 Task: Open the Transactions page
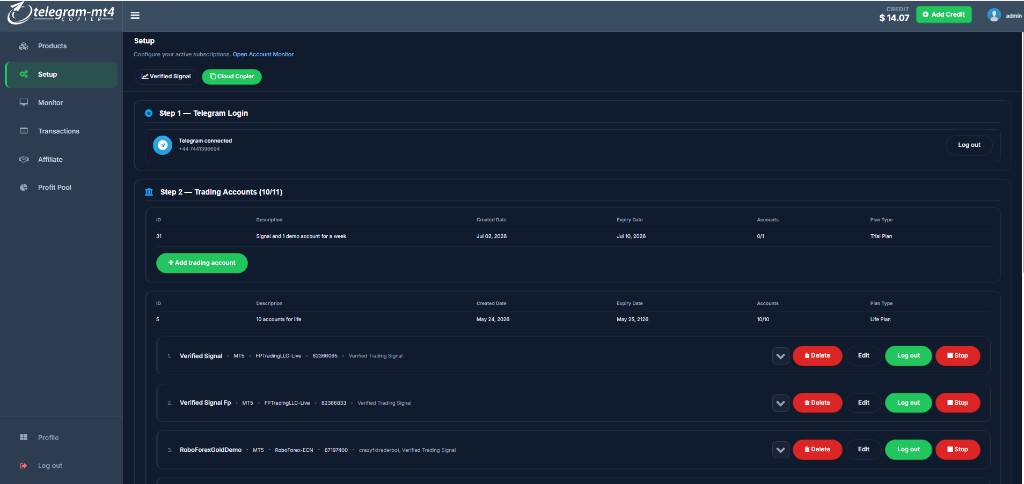pos(59,131)
